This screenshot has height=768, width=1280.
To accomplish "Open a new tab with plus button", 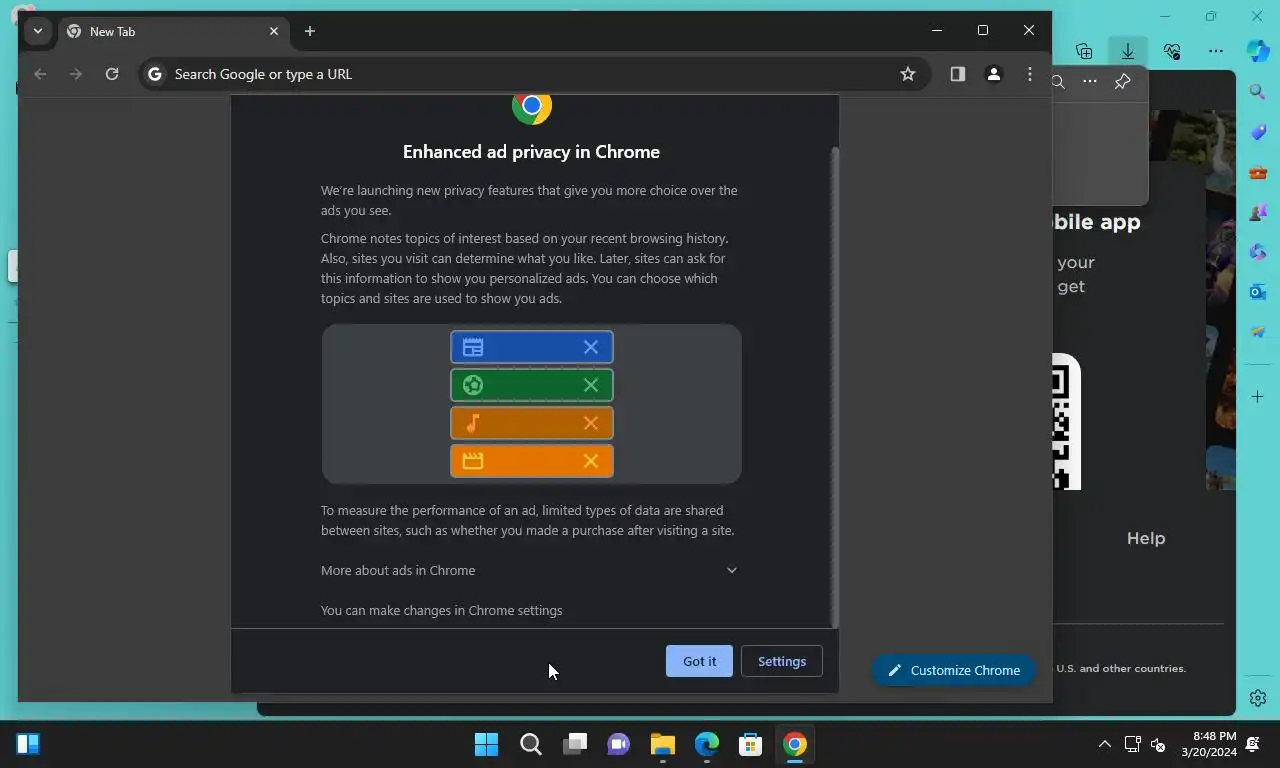I will coord(310,31).
